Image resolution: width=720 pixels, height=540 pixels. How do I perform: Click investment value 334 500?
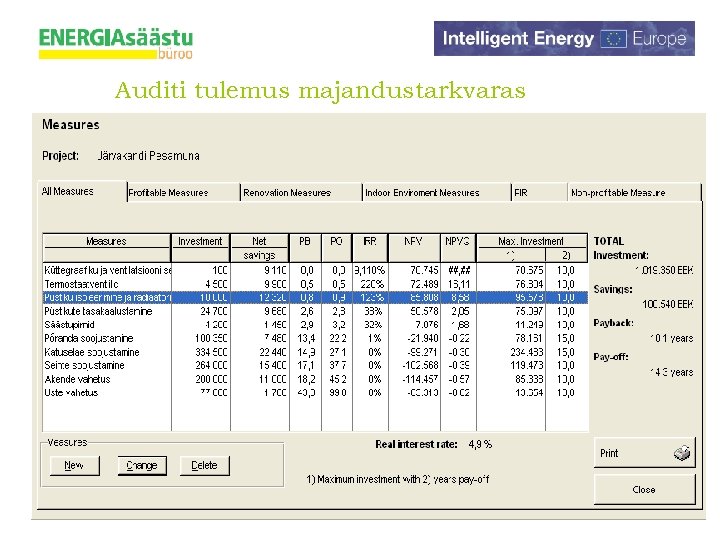tap(211, 352)
